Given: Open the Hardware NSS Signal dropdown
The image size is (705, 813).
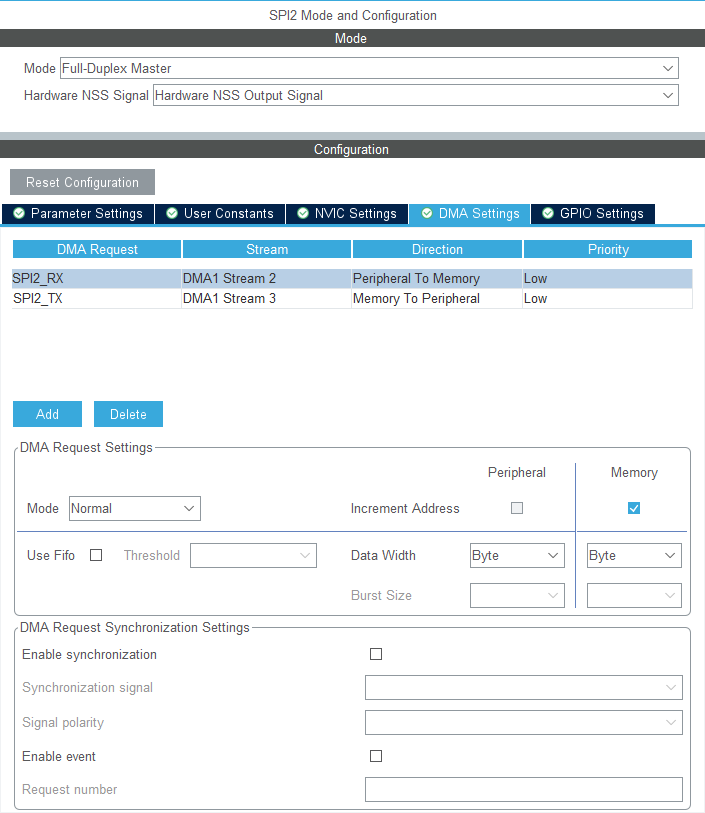Looking at the screenshot, I should [x=416, y=95].
